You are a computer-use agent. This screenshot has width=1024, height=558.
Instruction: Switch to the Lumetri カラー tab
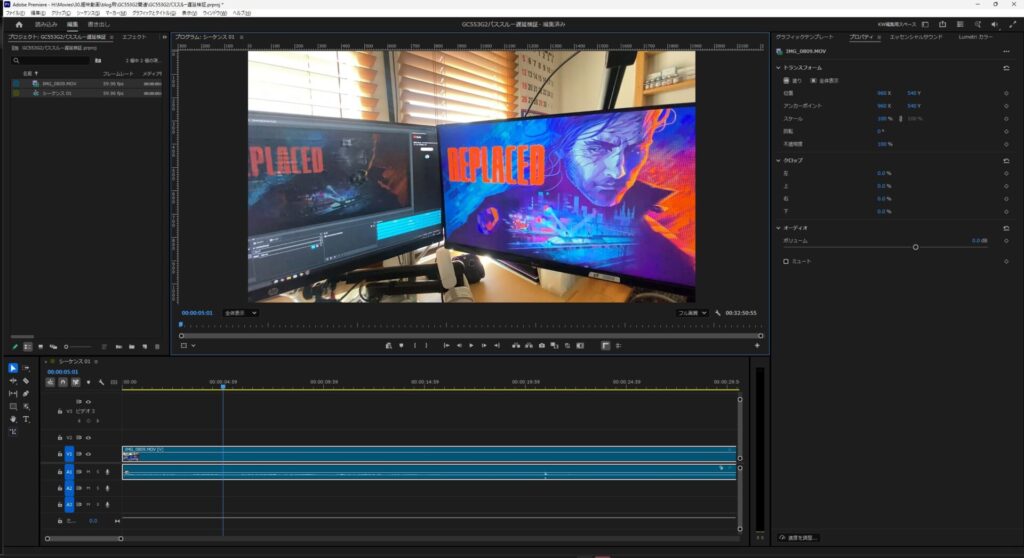(975, 37)
